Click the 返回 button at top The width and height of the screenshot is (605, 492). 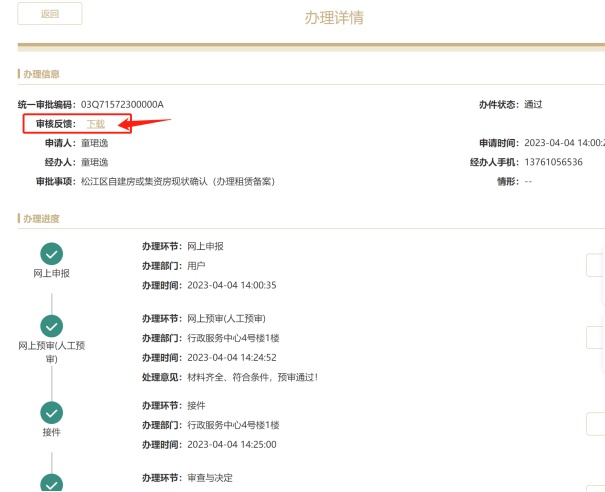[50, 14]
